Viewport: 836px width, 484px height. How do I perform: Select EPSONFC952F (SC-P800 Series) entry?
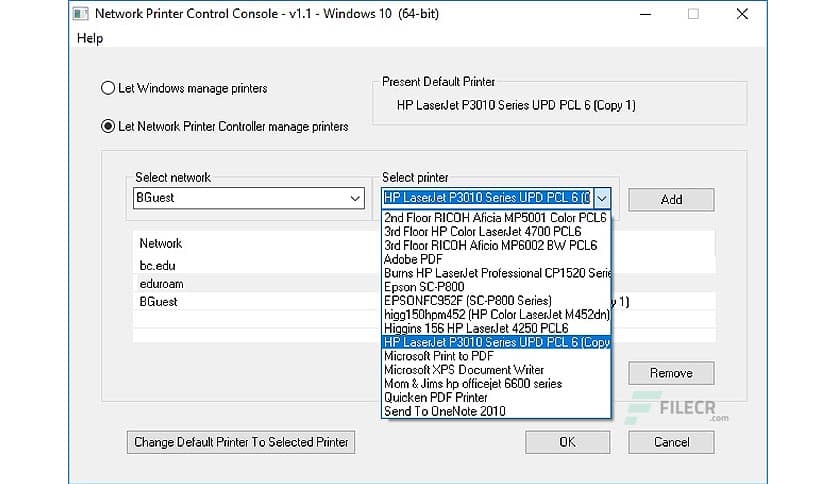pos(496,301)
